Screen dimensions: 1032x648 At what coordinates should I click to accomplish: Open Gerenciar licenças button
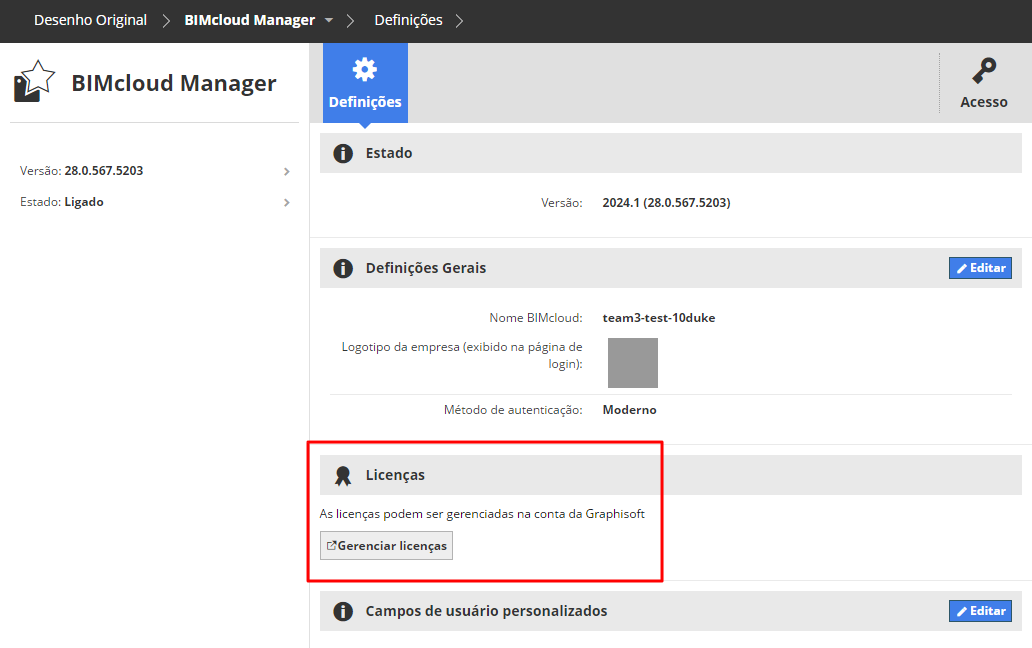386,545
